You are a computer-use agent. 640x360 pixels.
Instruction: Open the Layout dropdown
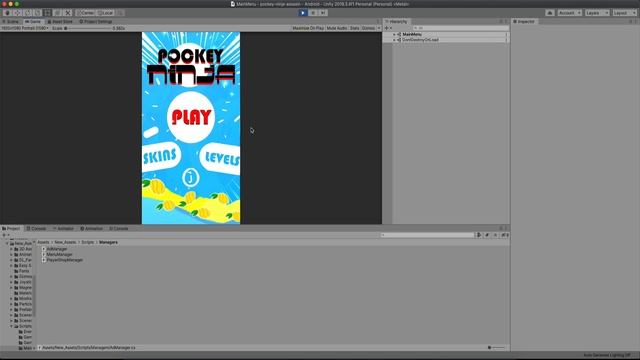(x=624, y=13)
